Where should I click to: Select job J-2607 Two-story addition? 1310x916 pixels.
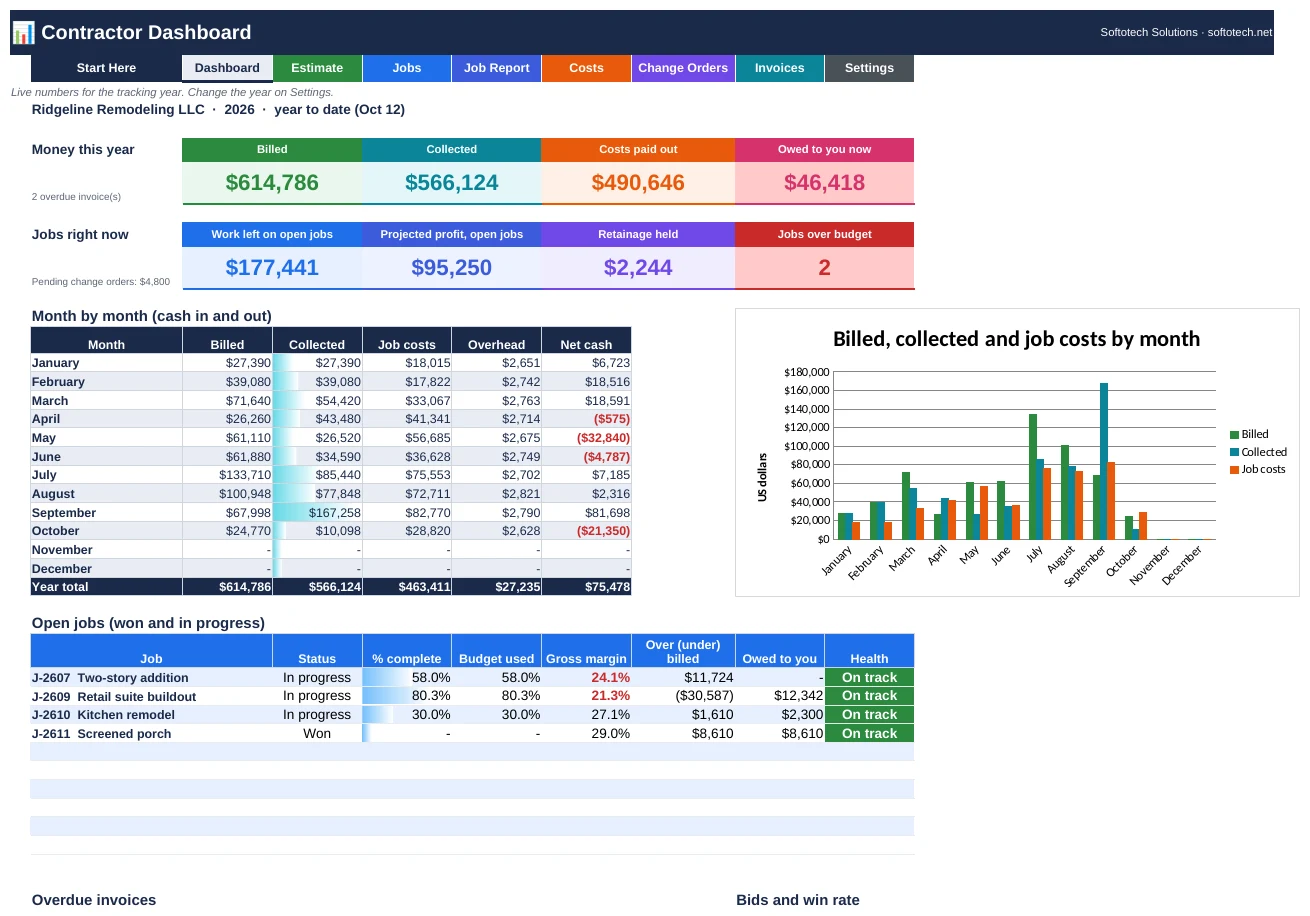click(151, 678)
